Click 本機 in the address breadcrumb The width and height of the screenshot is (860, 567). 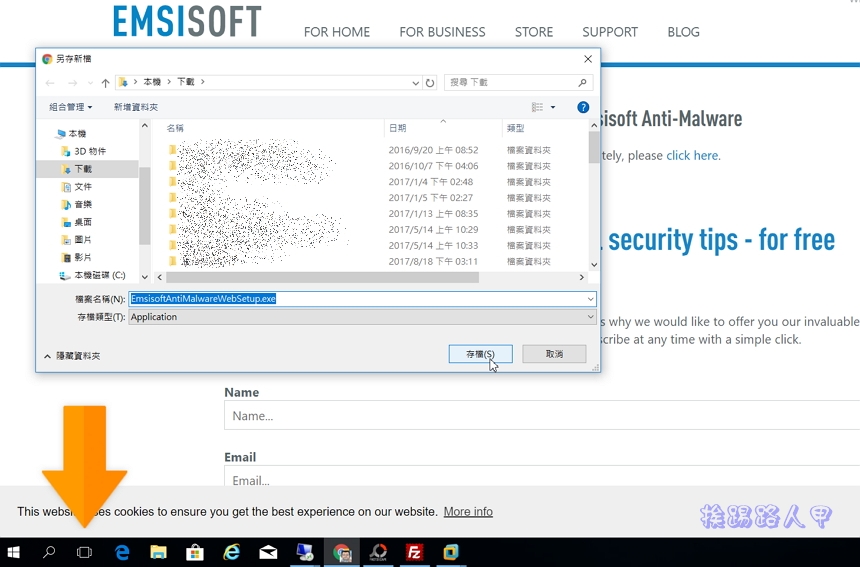pyautogui.click(x=152, y=82)
